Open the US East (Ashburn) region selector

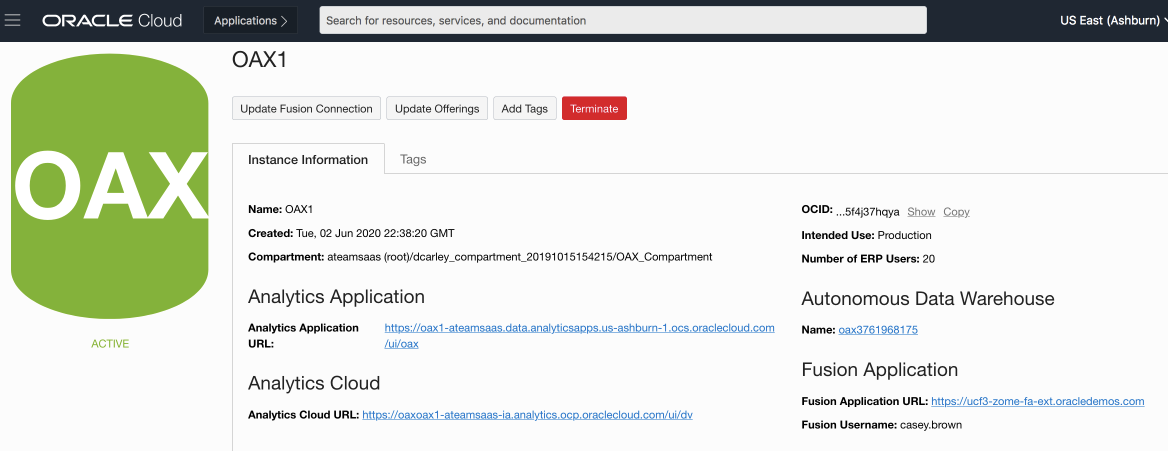tap(1112, 20)
